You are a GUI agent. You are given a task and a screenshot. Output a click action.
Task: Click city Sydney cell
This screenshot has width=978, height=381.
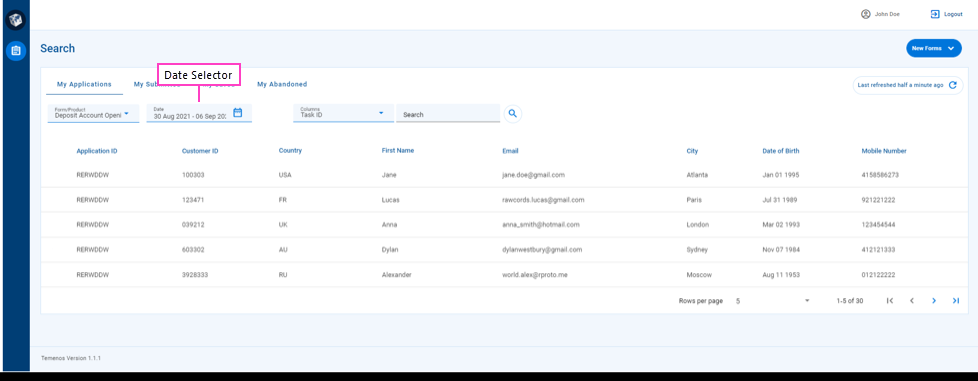(x=697, y=249)
